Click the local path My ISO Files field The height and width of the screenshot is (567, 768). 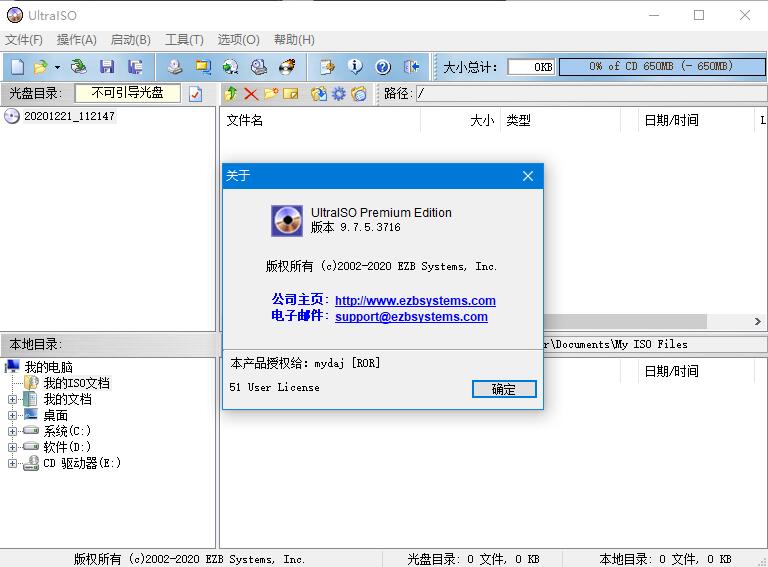[654, 344]
